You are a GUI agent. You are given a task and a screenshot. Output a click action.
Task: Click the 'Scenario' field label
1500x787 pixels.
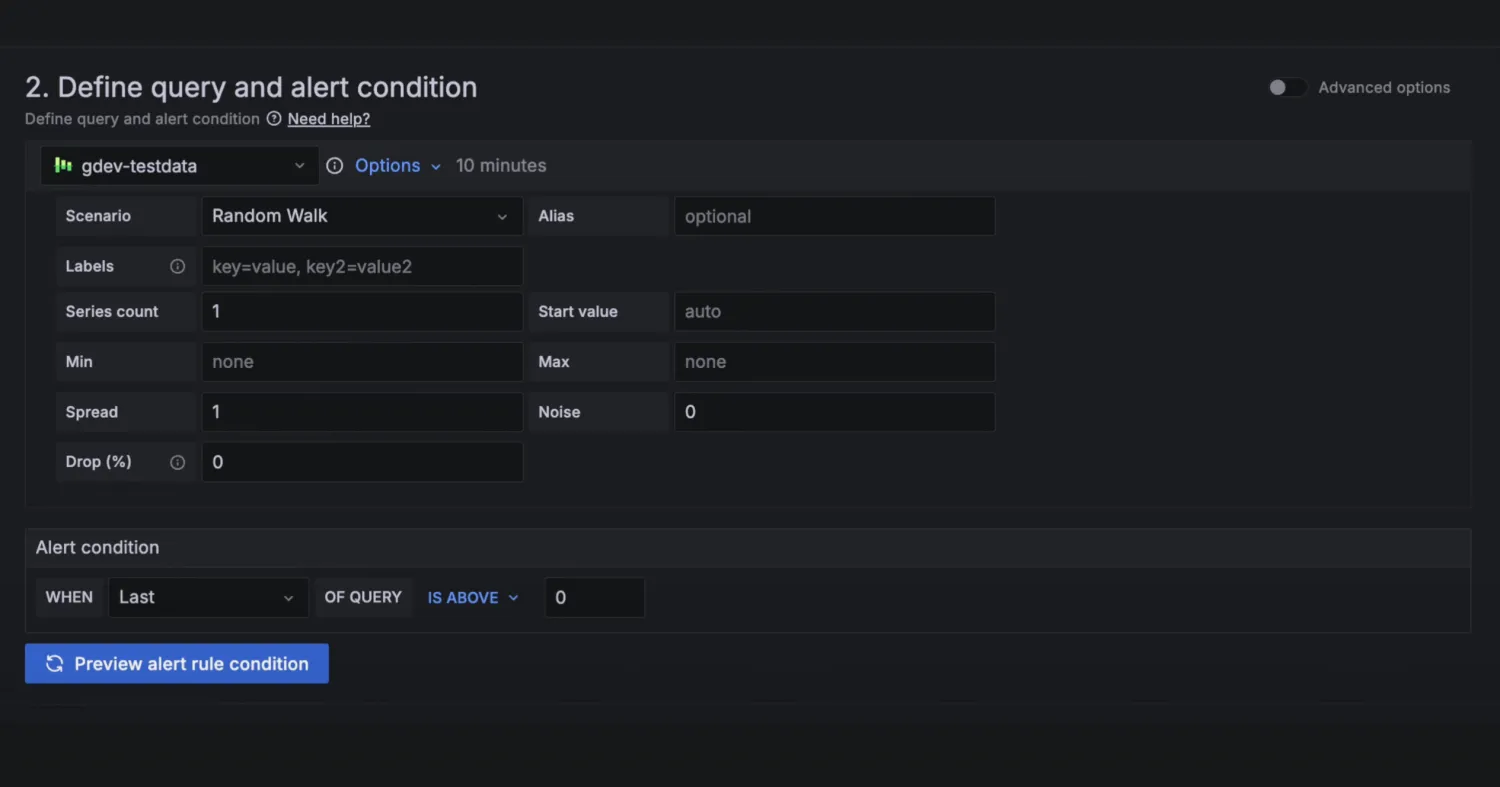point(98,216)
